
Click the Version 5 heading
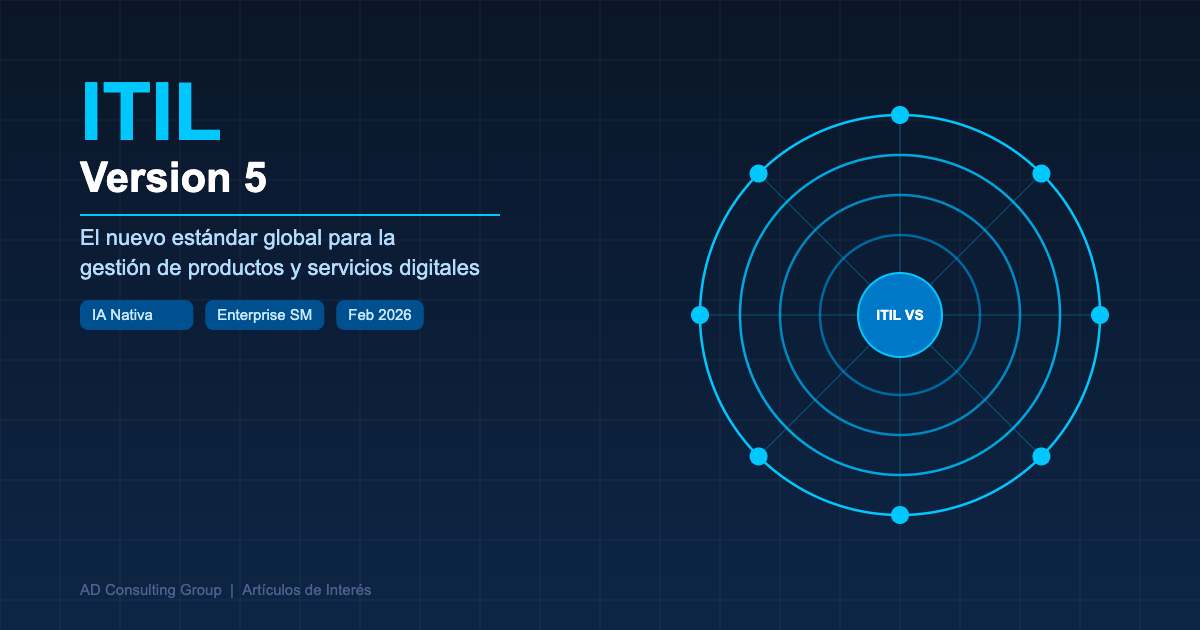[x=173, y=178]
